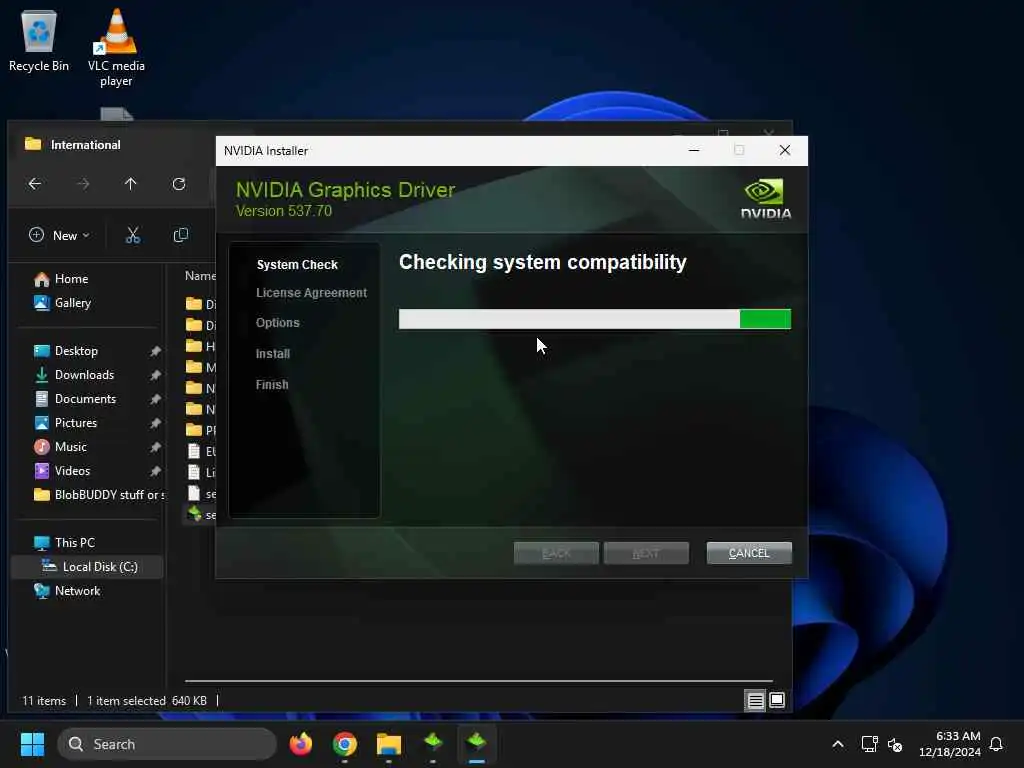Select Local Disk (C:) in navigation pane

pyautogui.click(x=88, y=567)
